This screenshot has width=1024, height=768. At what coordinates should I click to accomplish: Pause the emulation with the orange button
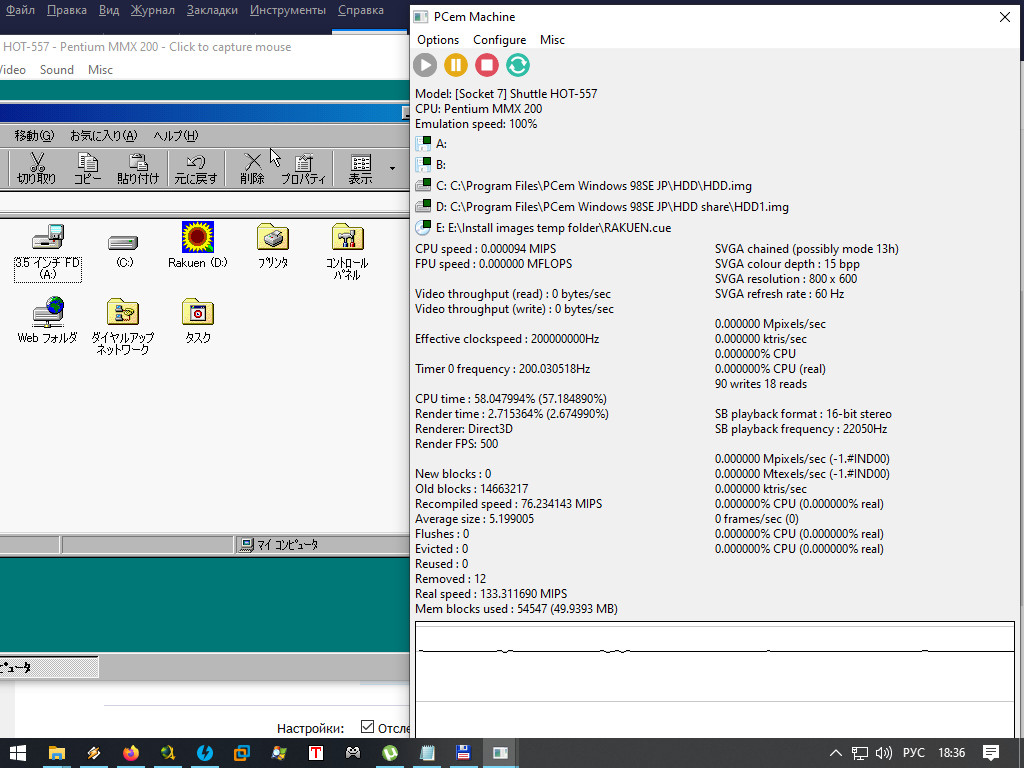click(x=456, y=65)
